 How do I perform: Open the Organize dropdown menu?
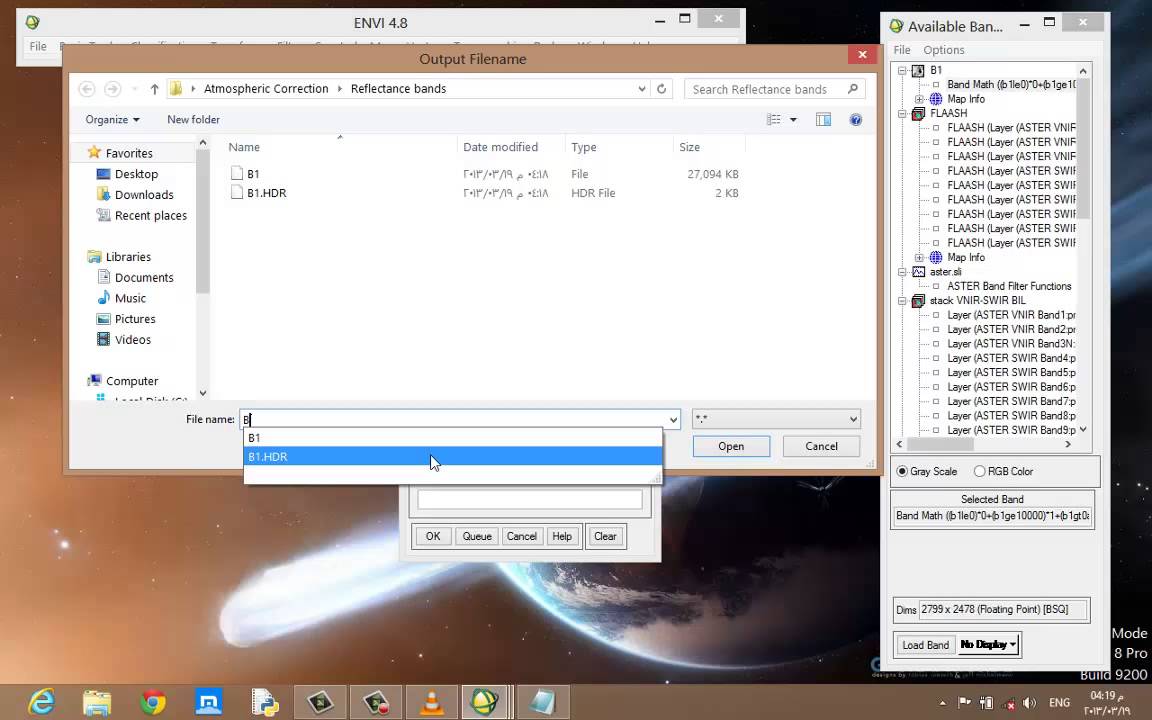tap(112, 119)
